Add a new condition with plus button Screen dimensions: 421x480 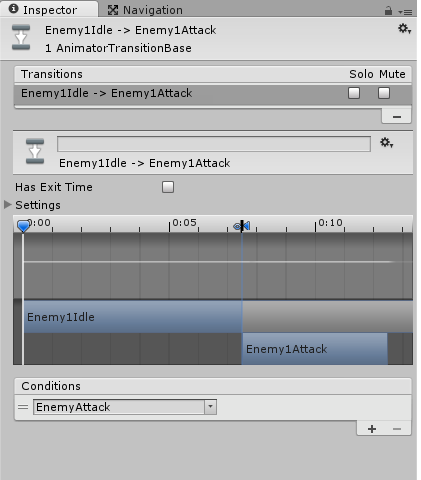pos(372,429)
